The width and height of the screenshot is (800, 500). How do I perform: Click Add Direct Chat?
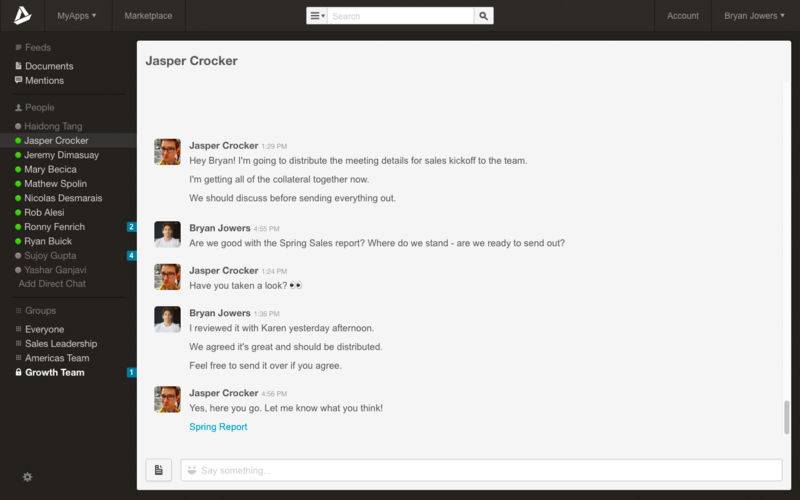[x=52, y=284]
